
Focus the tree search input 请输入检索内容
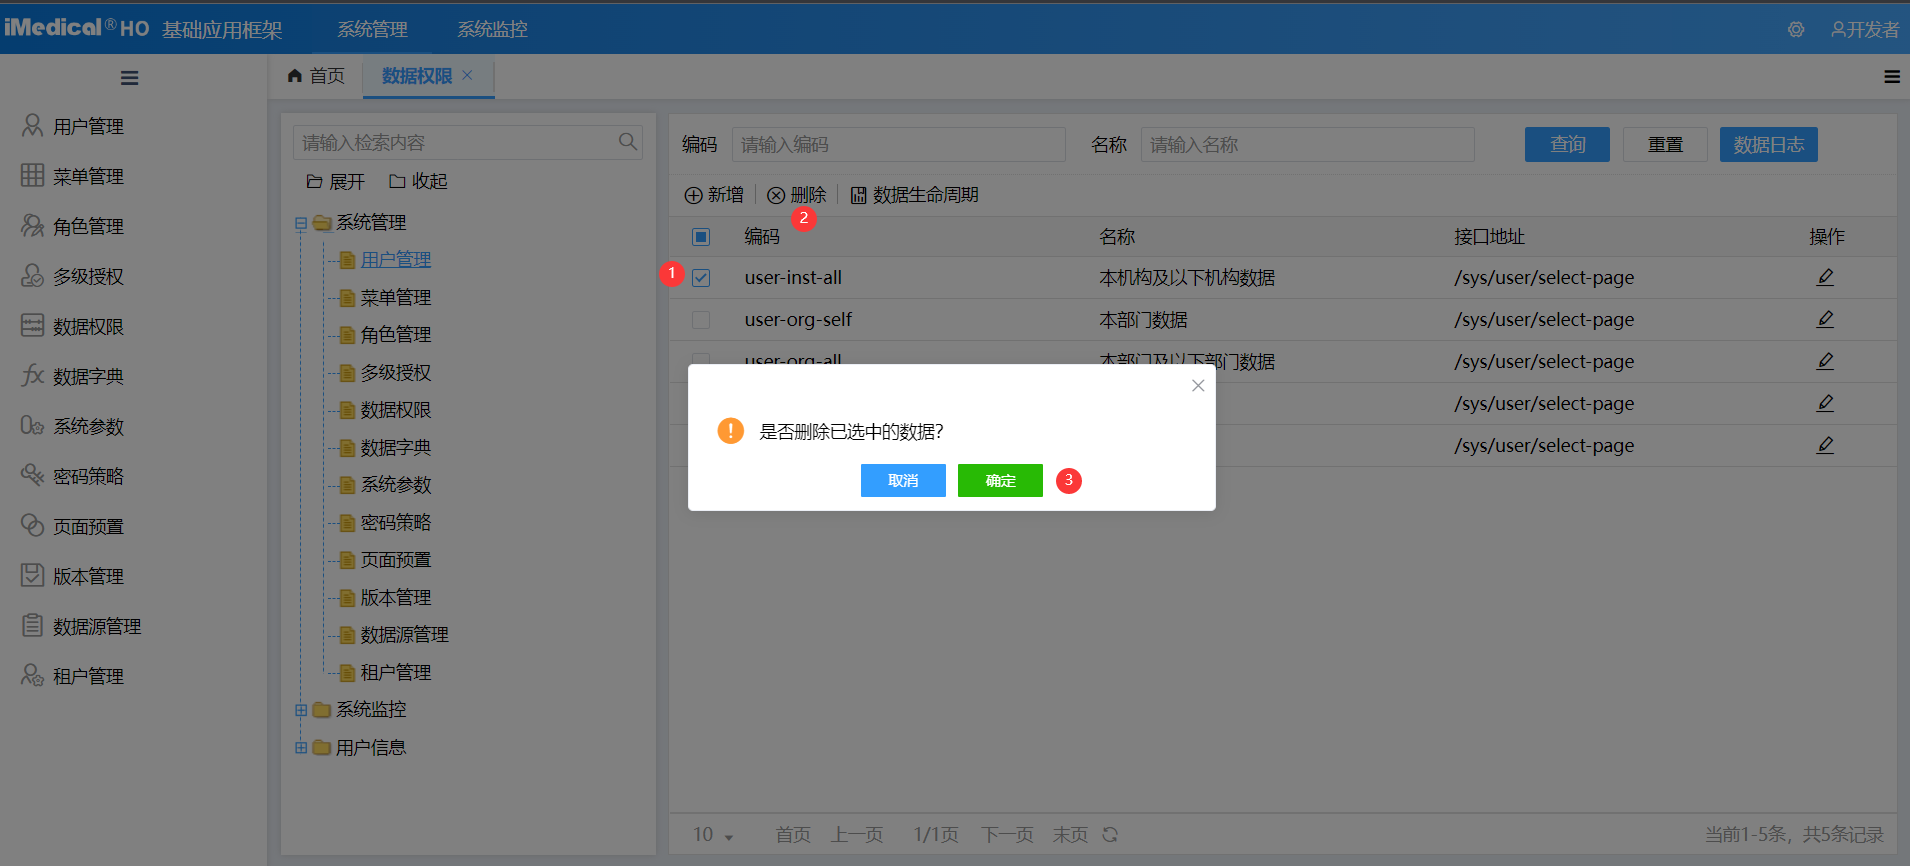coord(467,142)
